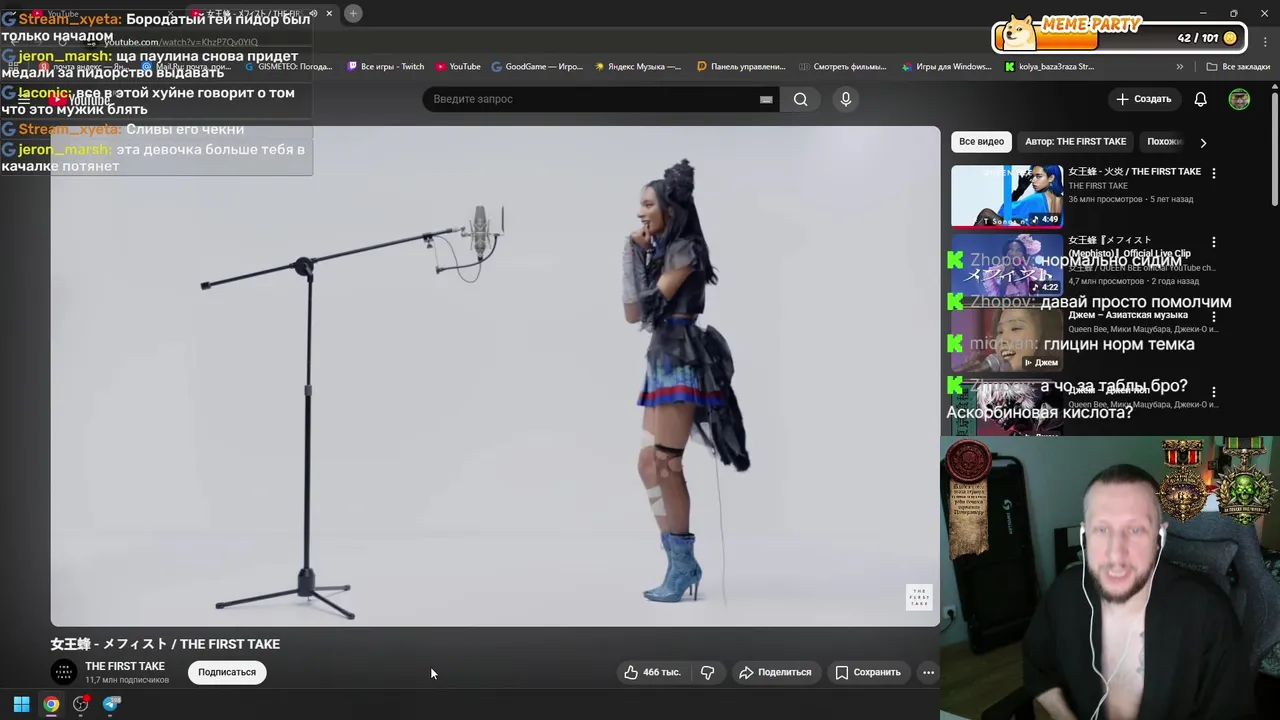
Task: Open the taskbar app with red badge
Action: pyautogui.click(x=81, y=704)
